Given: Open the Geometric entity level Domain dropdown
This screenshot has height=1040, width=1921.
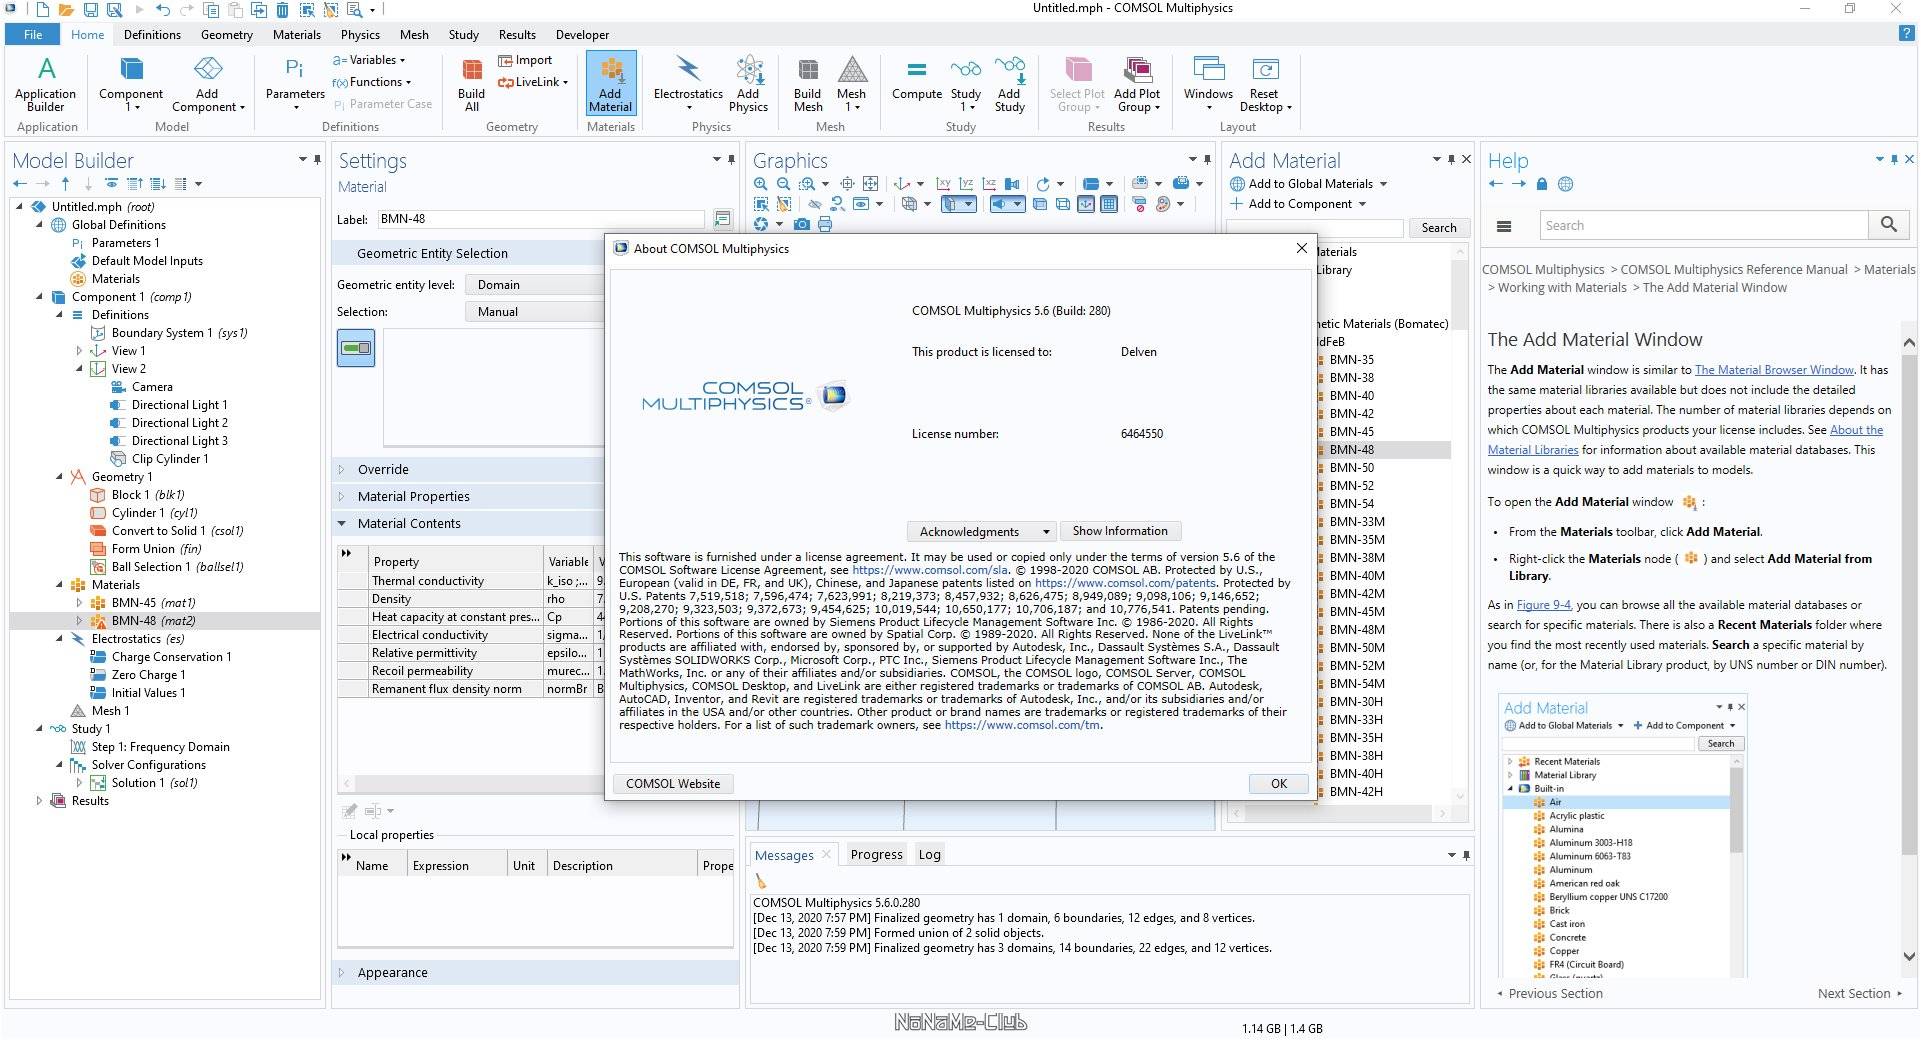Looking at the screenshot, I should click(x=534, y=285).
